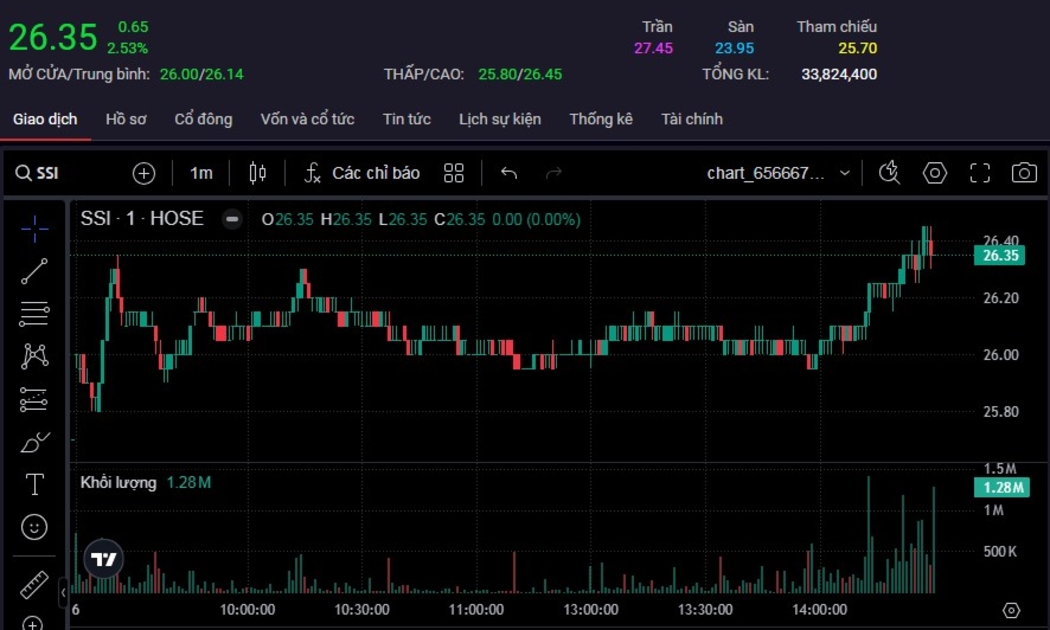Toggle fullscreen mode for the chart
The height and width of the screenshot is (630, 1050).
(980, 173)
